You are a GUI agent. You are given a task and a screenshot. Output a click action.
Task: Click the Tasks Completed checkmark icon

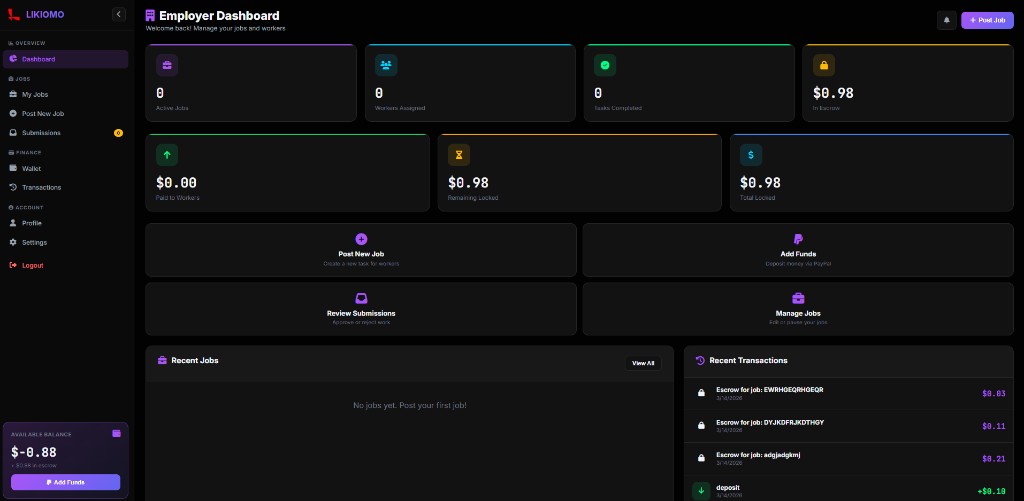(x=605, y=65)
